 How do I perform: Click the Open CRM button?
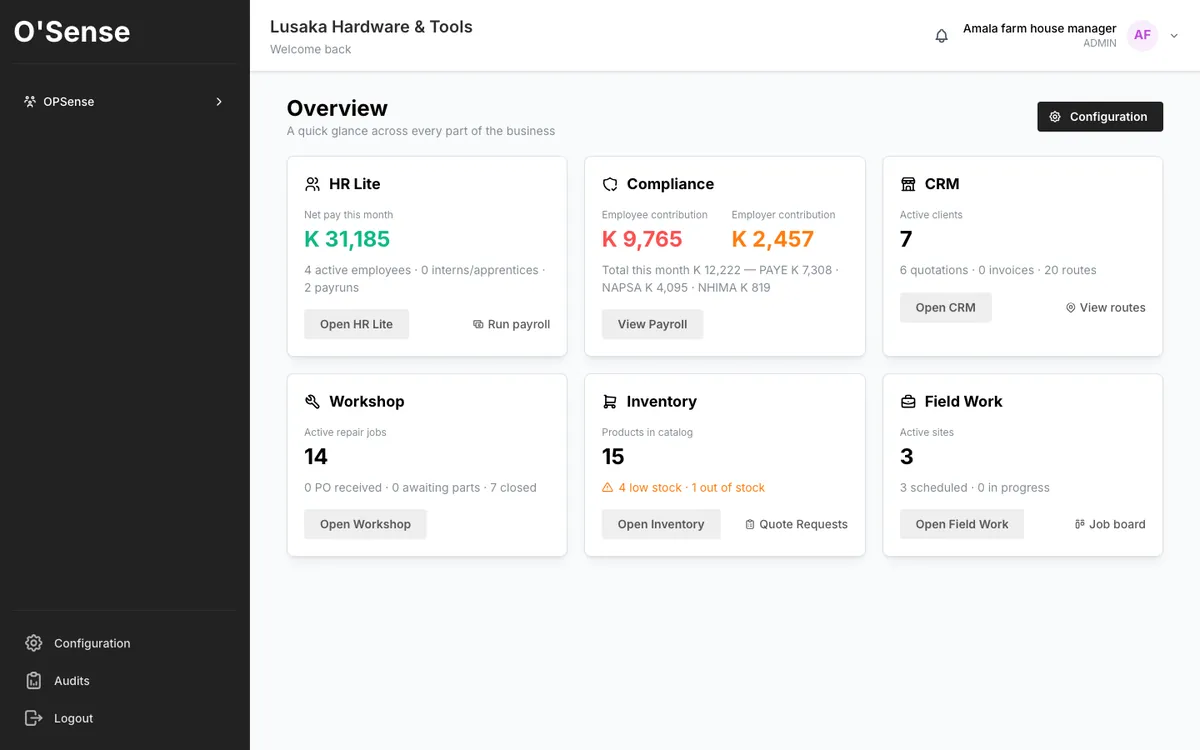pyautogui.click(x=945, y=307)
